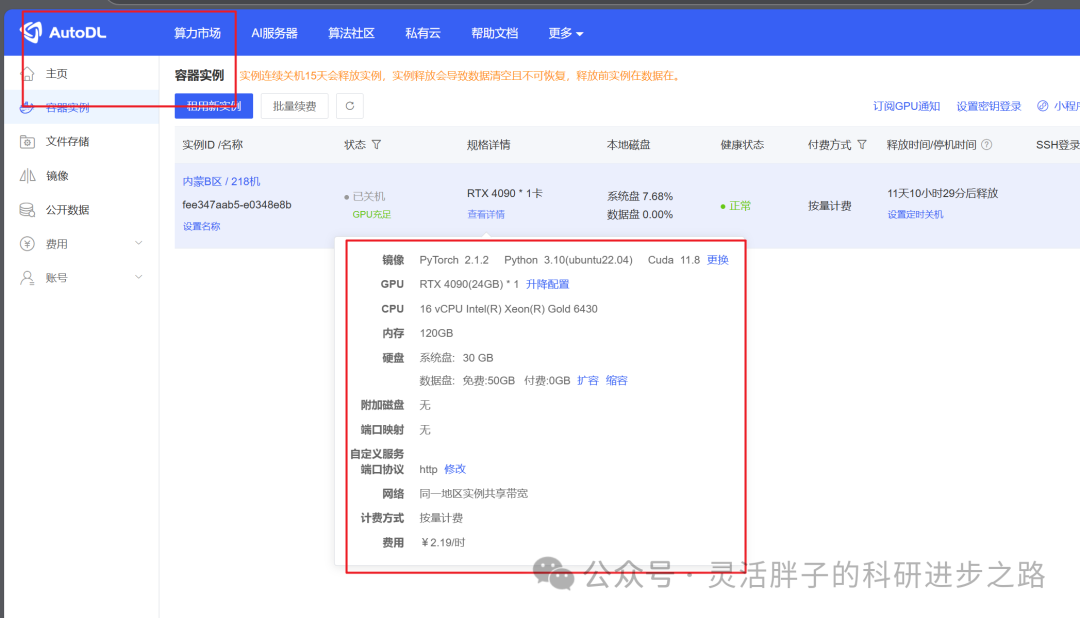This screenshot has width=1080, height=618.
Task: Click the 系统盘 7.68% value
Action: tap(640, 196)
